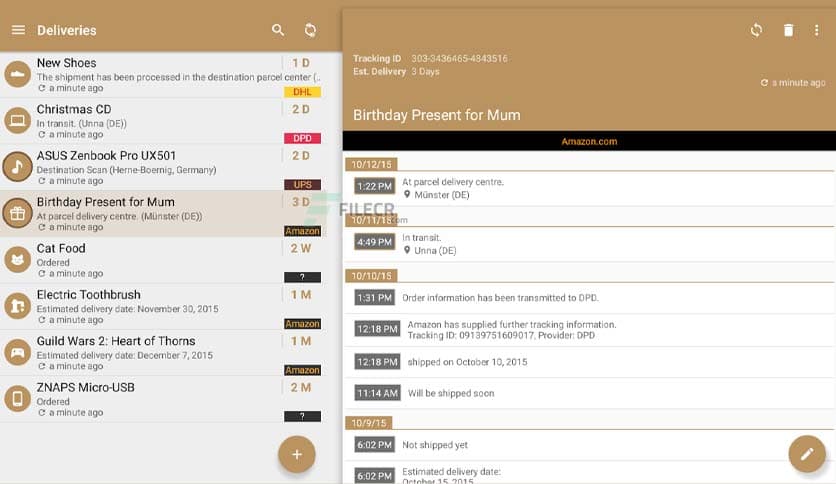Click detail header 'a minute ago' refresh timestamp
Screen dimensions: 836x484
[x=793, y=83]
